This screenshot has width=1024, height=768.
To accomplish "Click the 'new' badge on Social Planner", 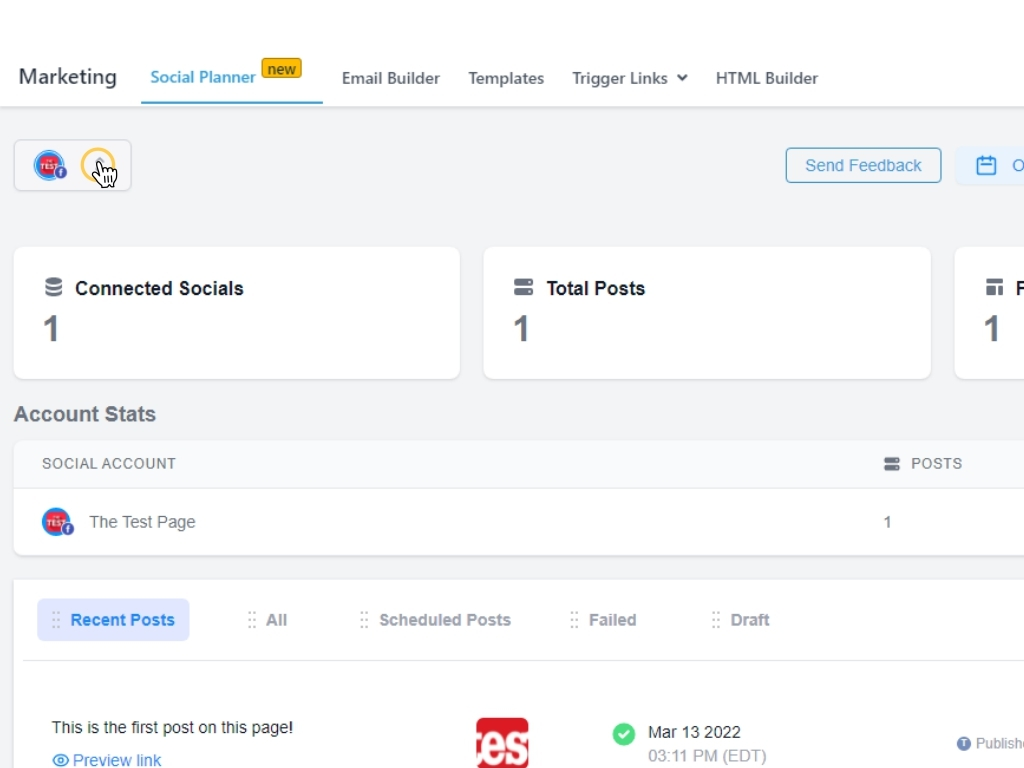I will pos(281,69).
